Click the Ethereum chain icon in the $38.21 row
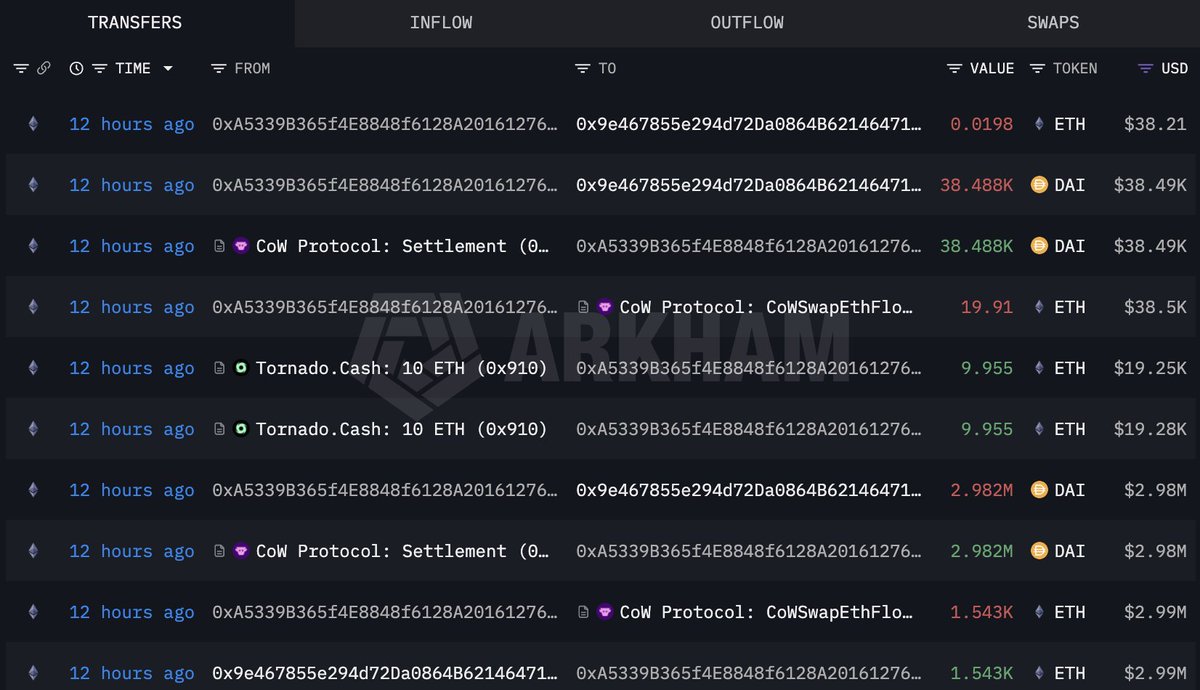The image size is (1200, 690). point(33,125)
